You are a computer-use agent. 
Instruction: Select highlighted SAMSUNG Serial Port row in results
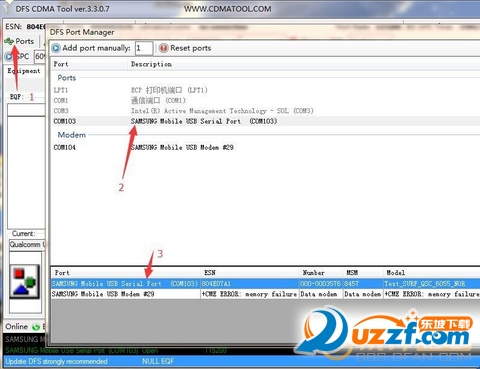pyautogui.click(x=265, y=284)
